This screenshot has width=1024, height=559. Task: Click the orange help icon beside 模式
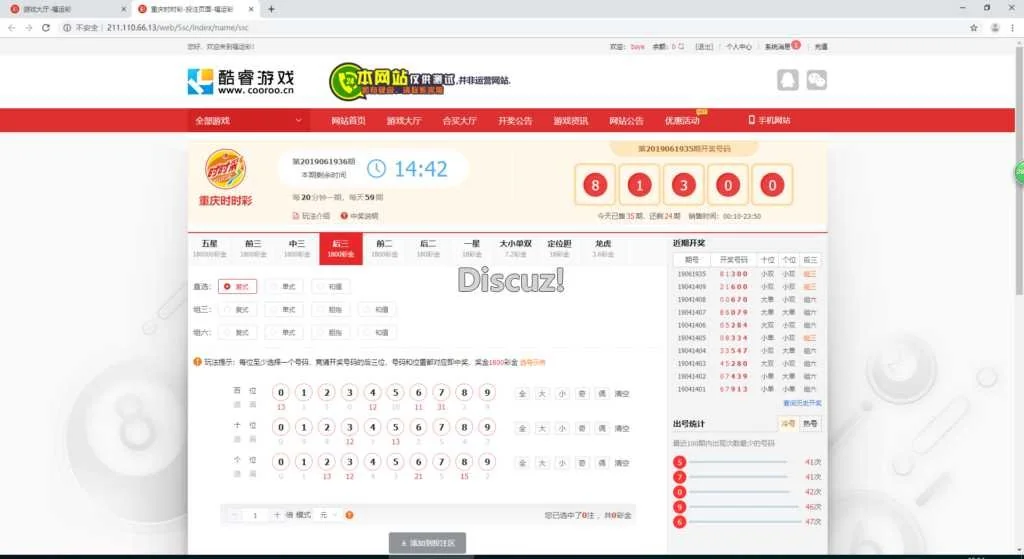click(349, 515)
